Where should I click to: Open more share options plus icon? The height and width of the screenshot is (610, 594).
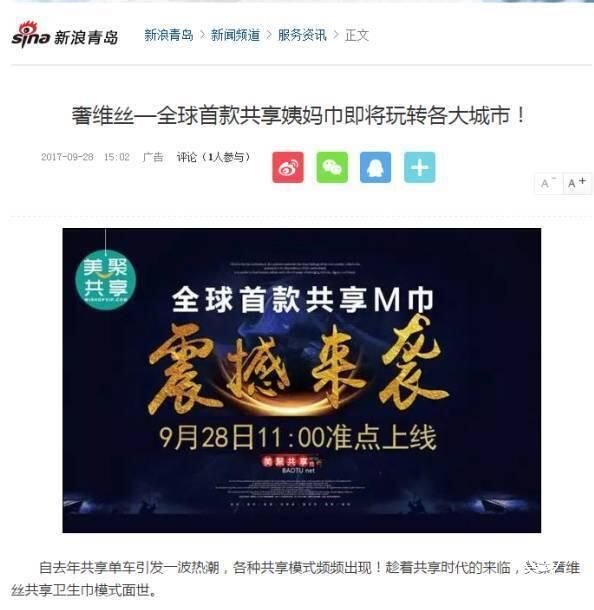[419, 167]
